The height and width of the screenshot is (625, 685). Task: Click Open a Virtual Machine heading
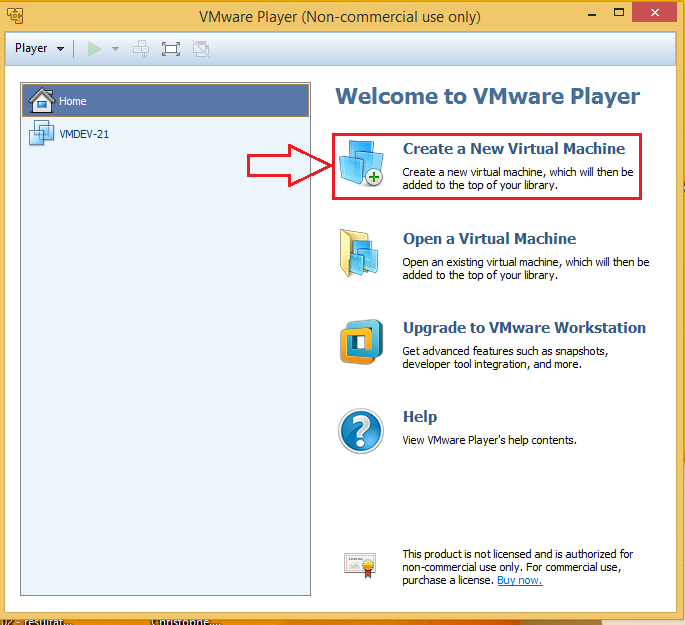489,238
